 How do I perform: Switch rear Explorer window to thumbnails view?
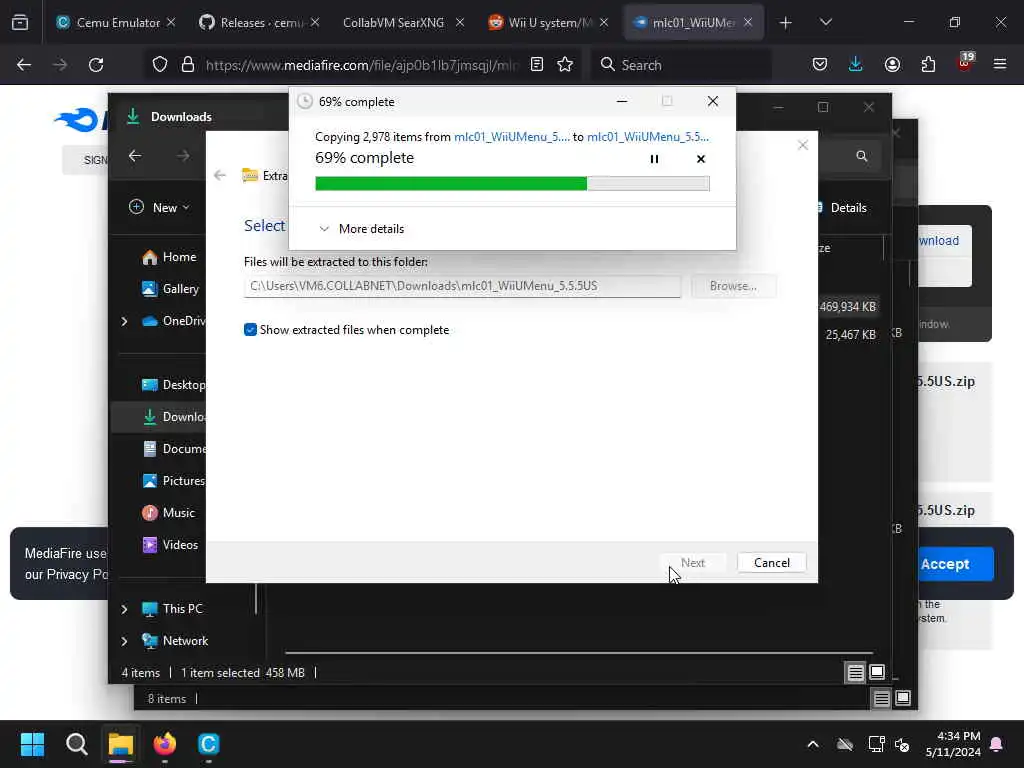(903, 699)
